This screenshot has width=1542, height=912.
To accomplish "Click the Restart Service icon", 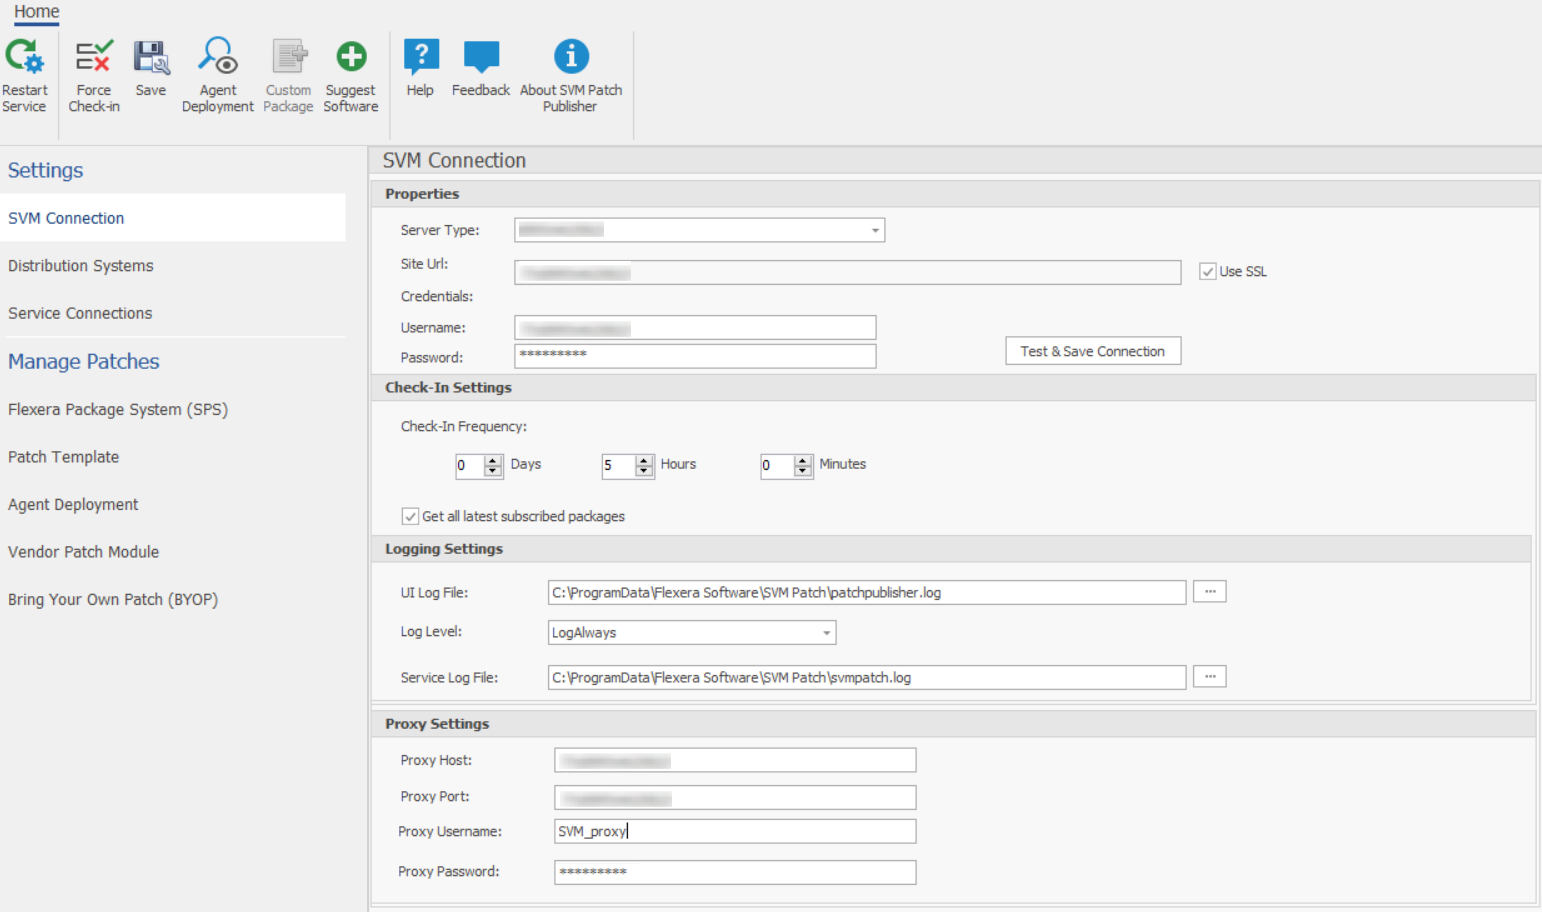I will click(24, 58).
